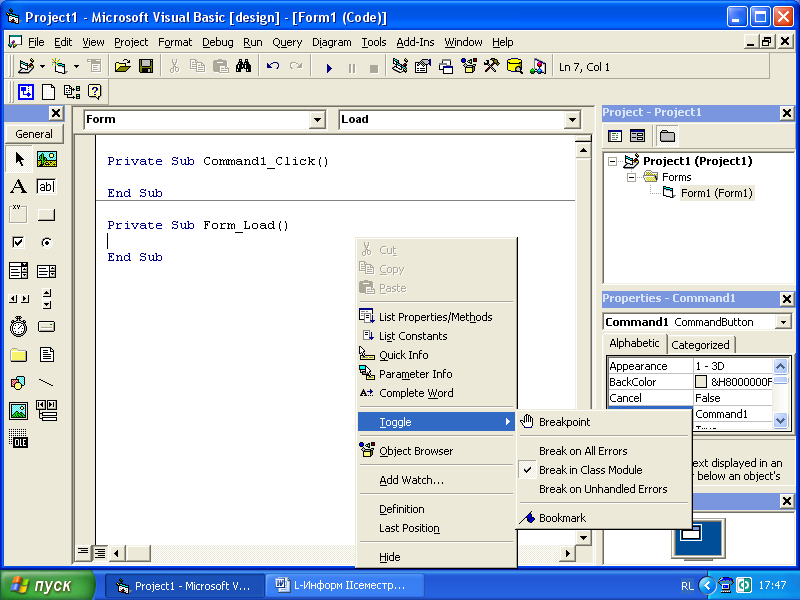Image resolution: width=800 pixels, height=600 pixels.
Task: Open the Form object dropdown
Action: pyautogui.click(x=317, y=119)
